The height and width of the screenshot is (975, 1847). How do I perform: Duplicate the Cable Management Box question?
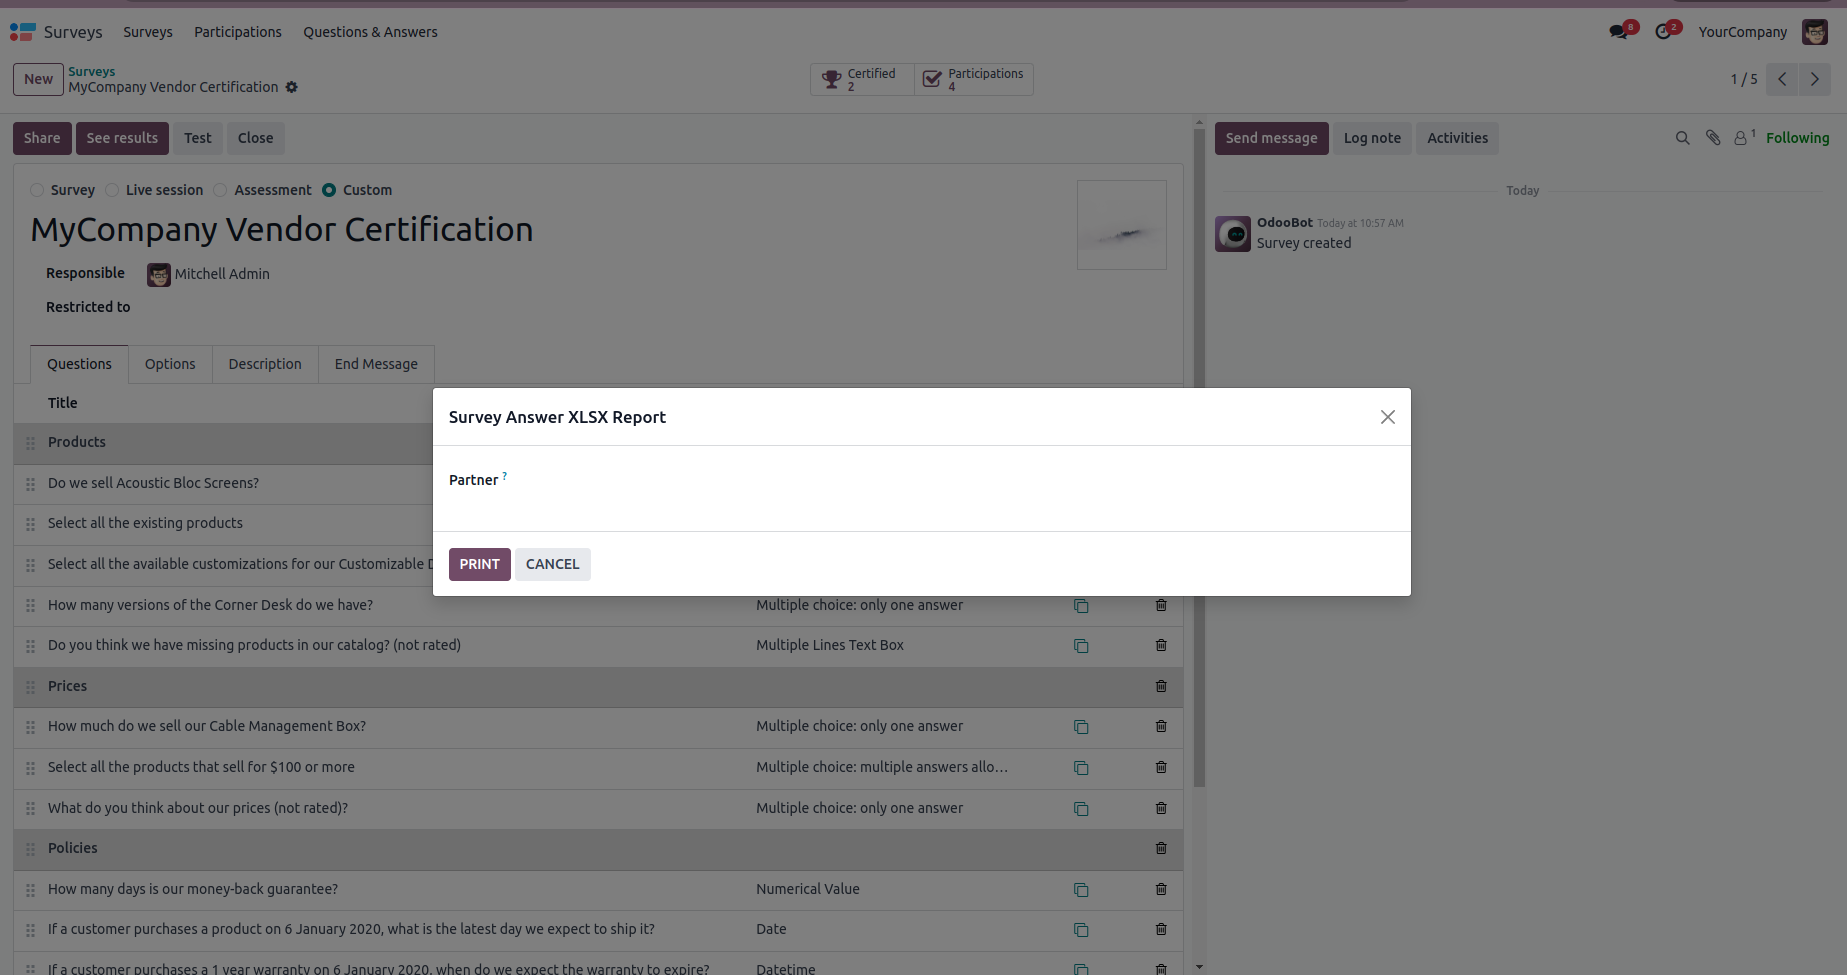[x=1081, y=727]
